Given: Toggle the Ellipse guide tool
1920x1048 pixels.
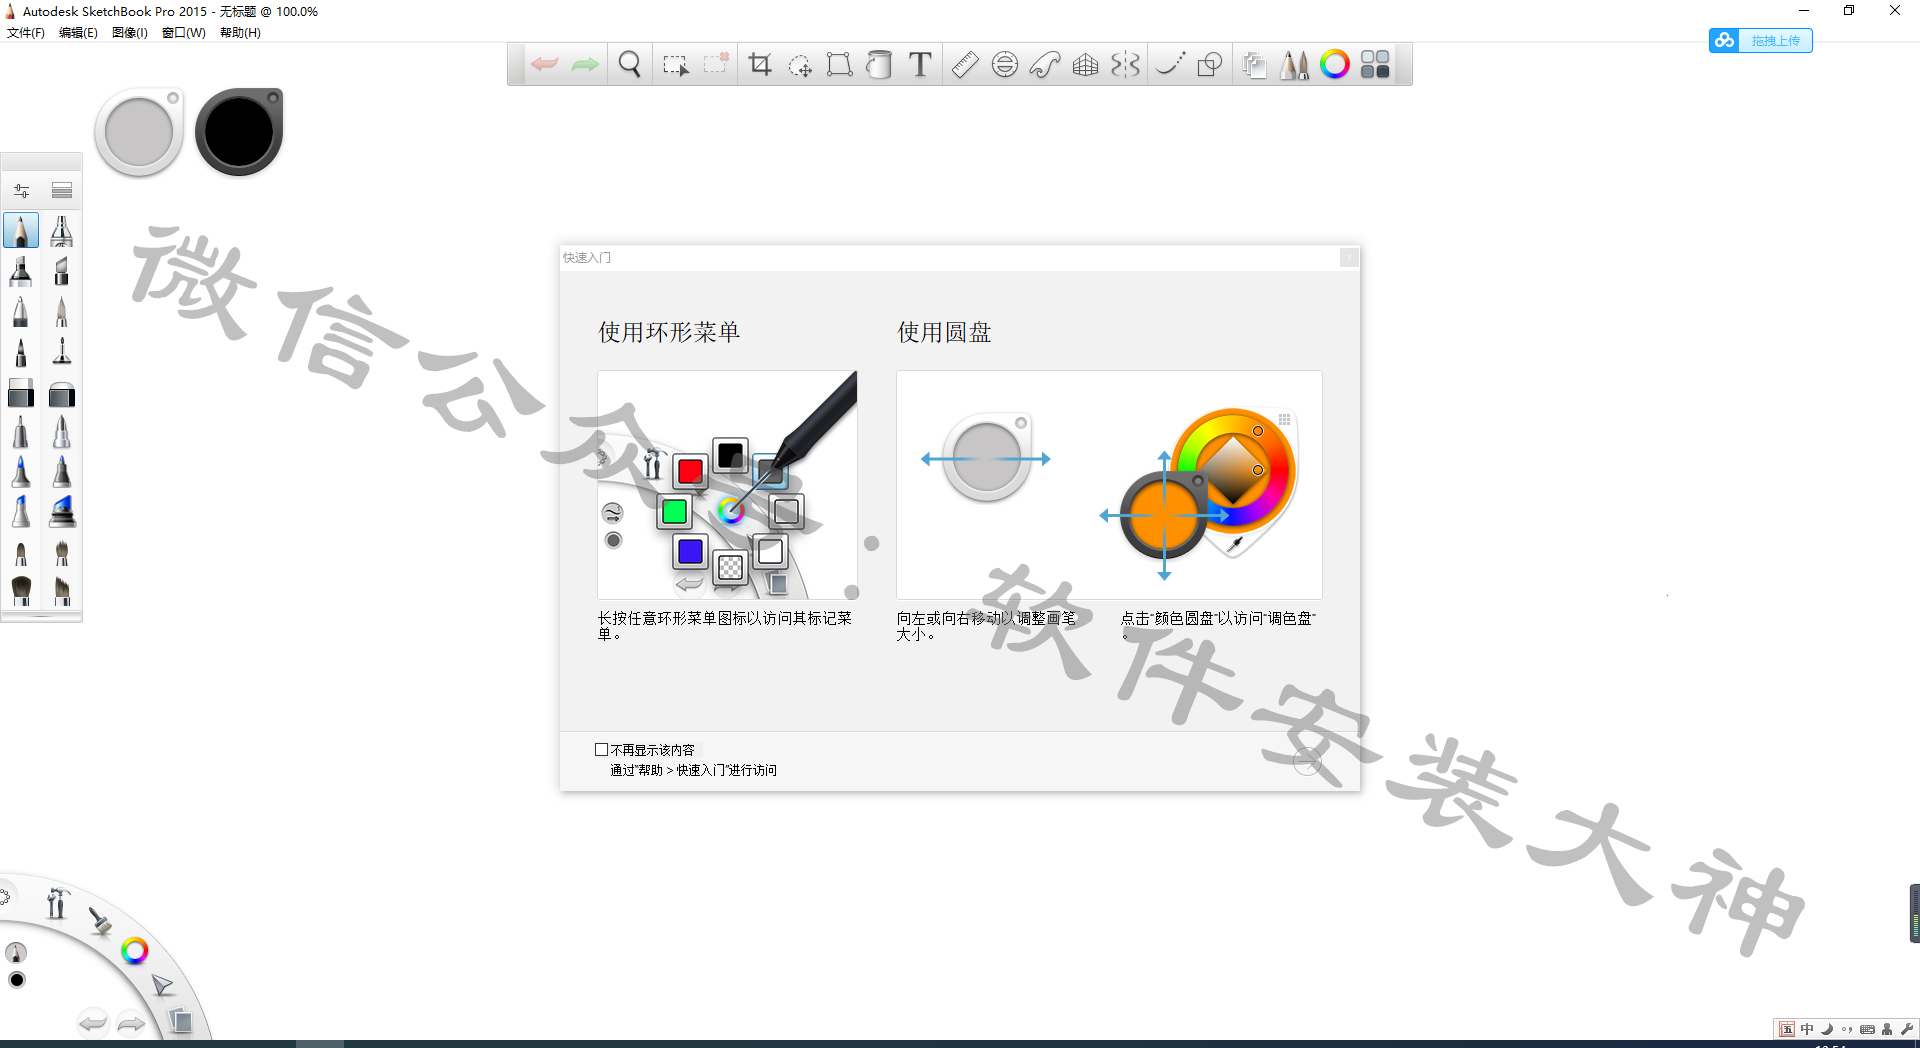Looking at the screenshot, I should 1005,65.
